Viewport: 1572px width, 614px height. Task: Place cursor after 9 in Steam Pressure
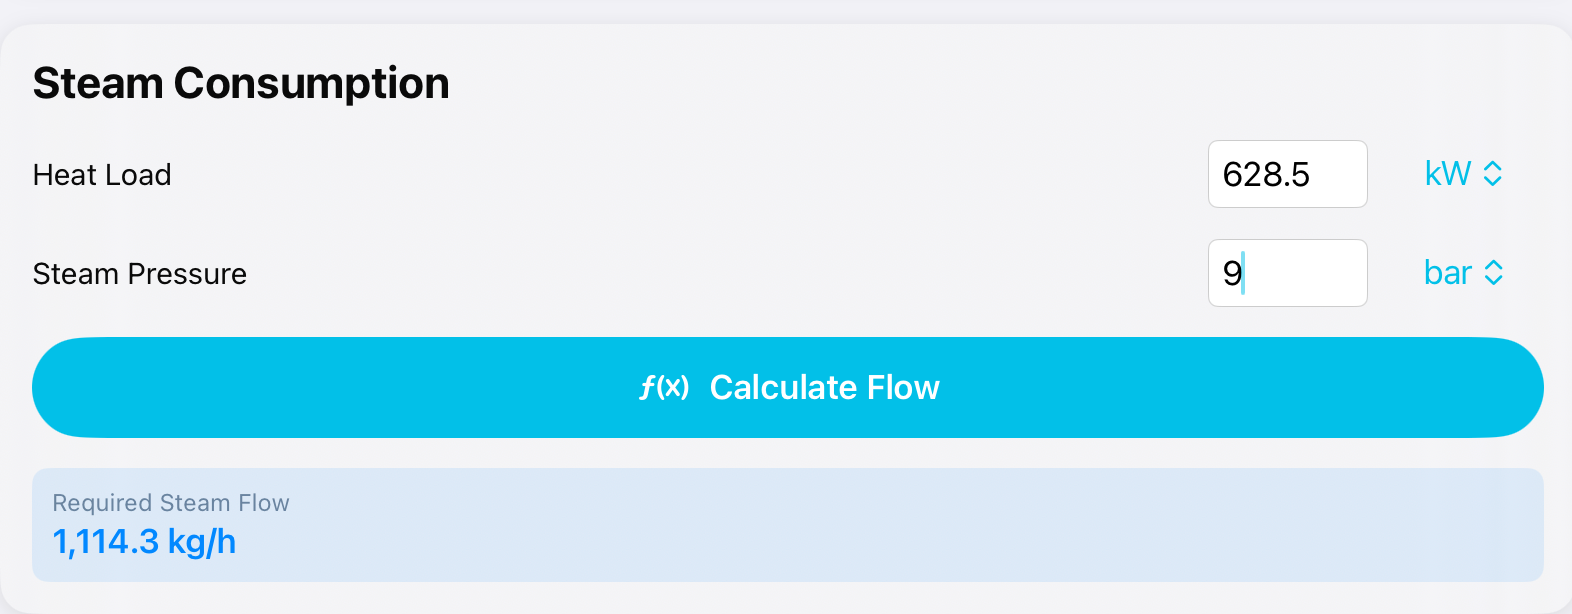coord(1244,273)
